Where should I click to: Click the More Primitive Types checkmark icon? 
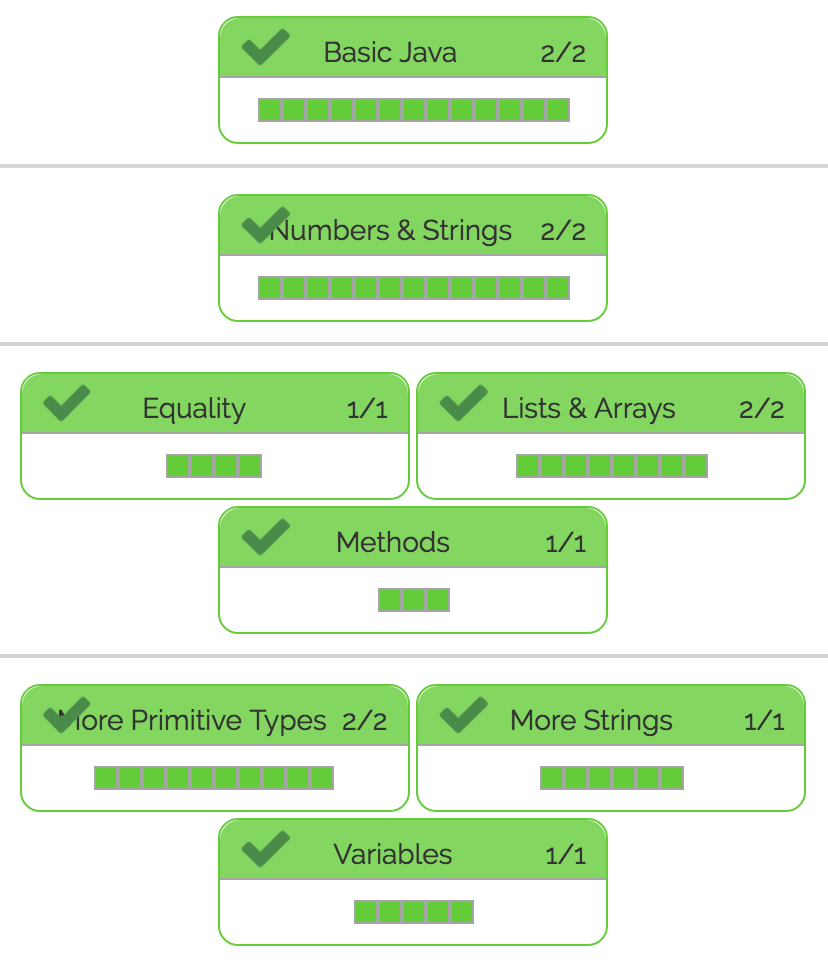pyautogui.click(x=67, y=715)
